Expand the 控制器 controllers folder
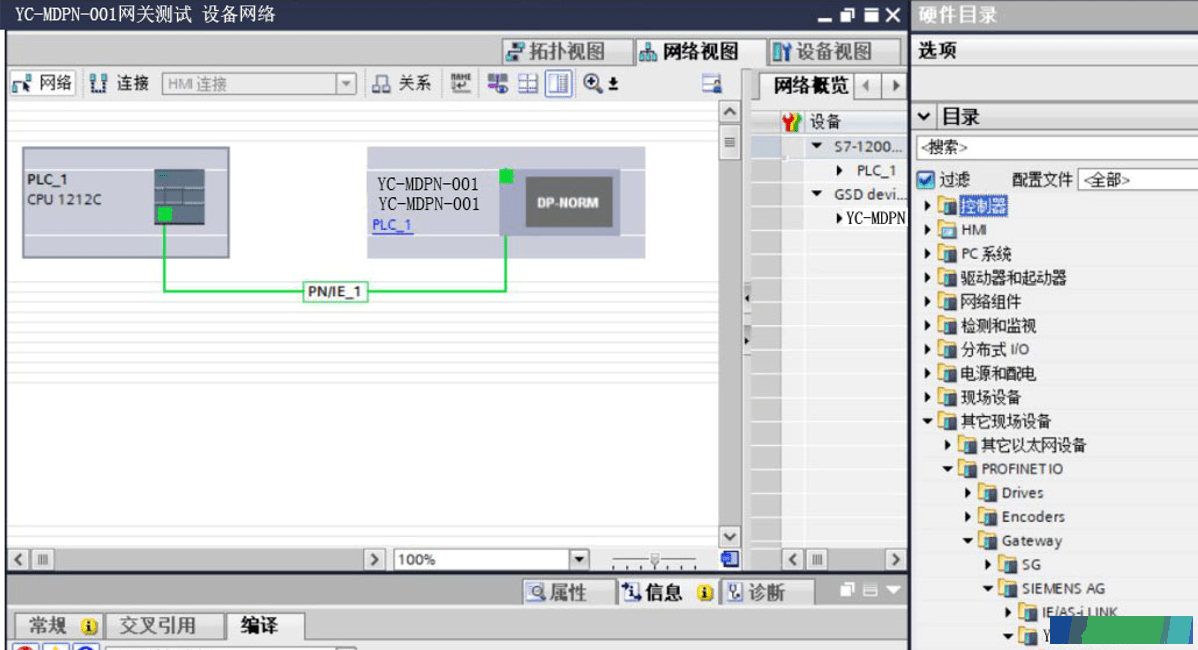Image resolution: width=1198 pixels, height=650 pixels. [x=928, y=205]
